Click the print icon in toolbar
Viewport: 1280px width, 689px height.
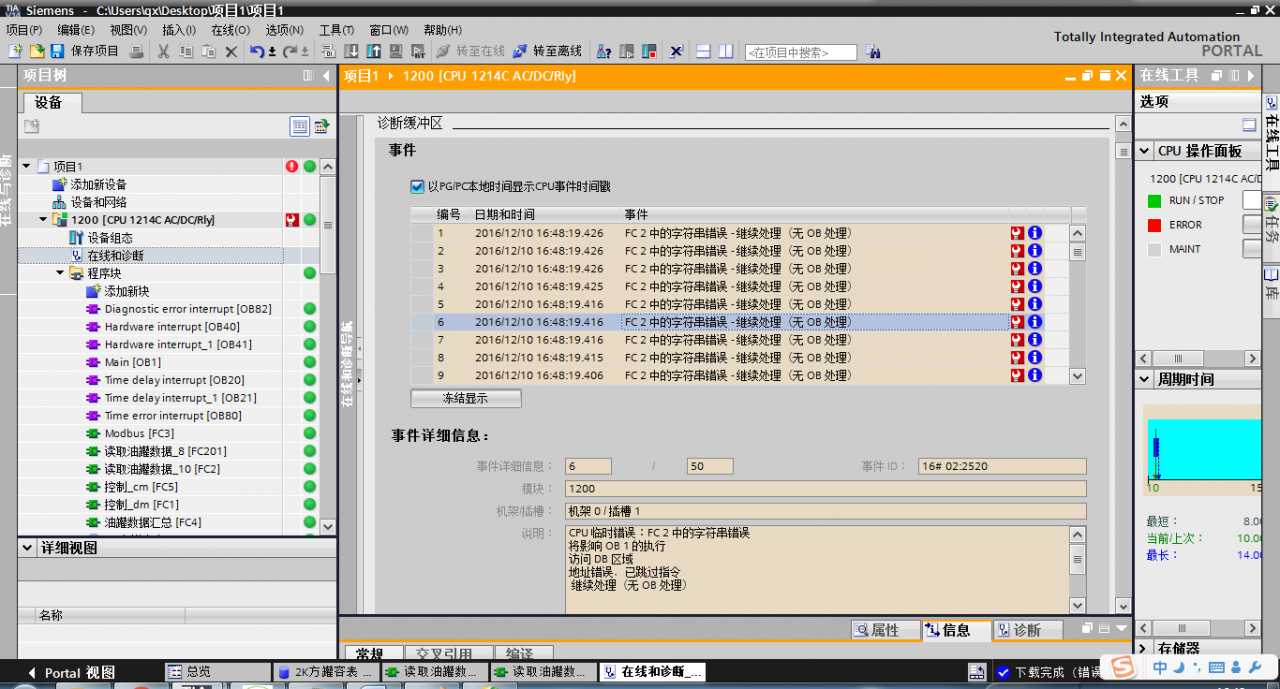tap(137, 51)
